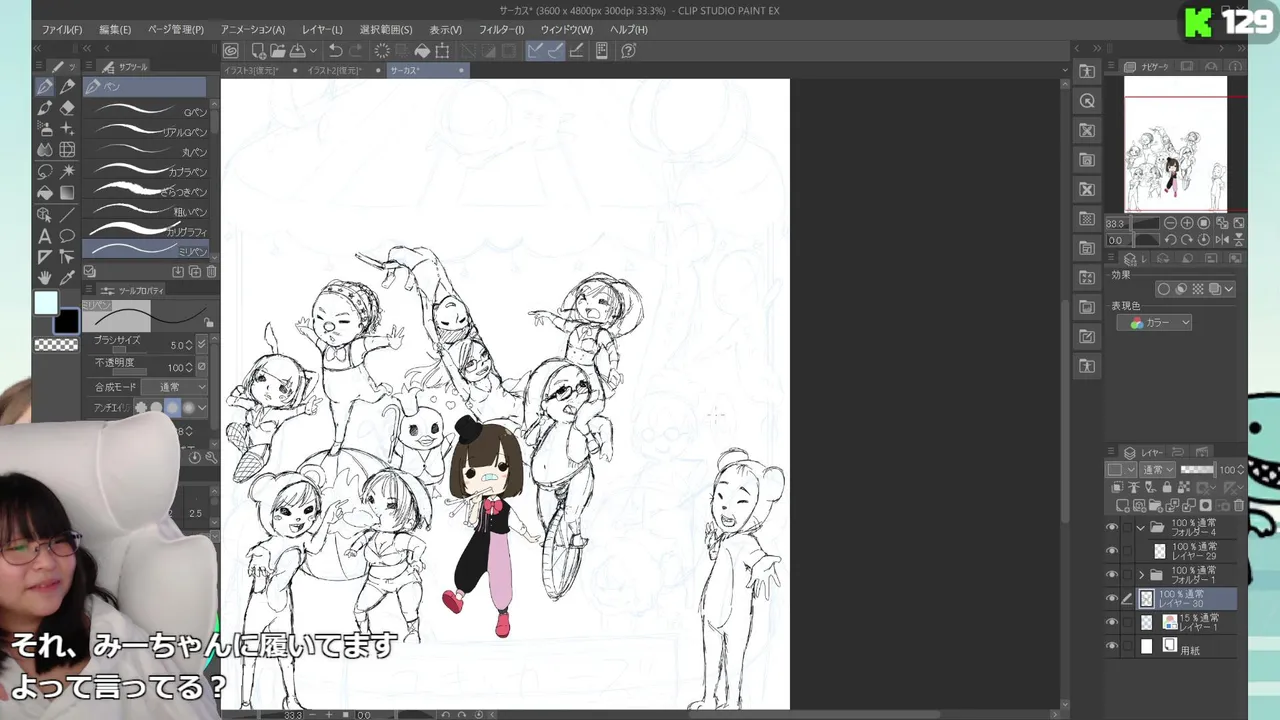1280x720 pixels.
Task: Toggle the checkbox beside フォルダー 4
Action: click(1127, 528)
